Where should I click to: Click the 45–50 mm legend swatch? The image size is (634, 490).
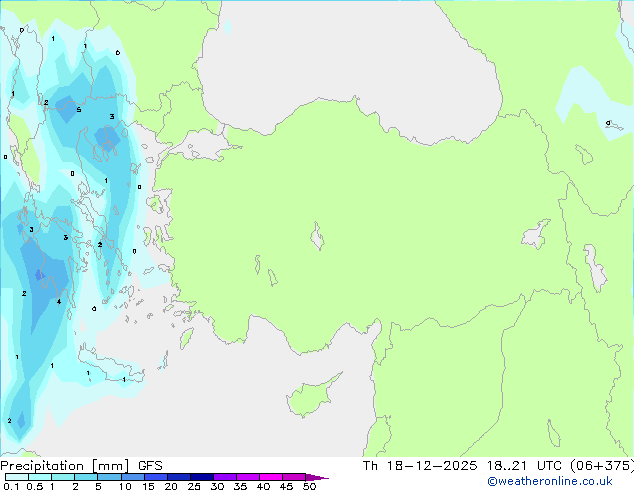(x=294, y=477)
